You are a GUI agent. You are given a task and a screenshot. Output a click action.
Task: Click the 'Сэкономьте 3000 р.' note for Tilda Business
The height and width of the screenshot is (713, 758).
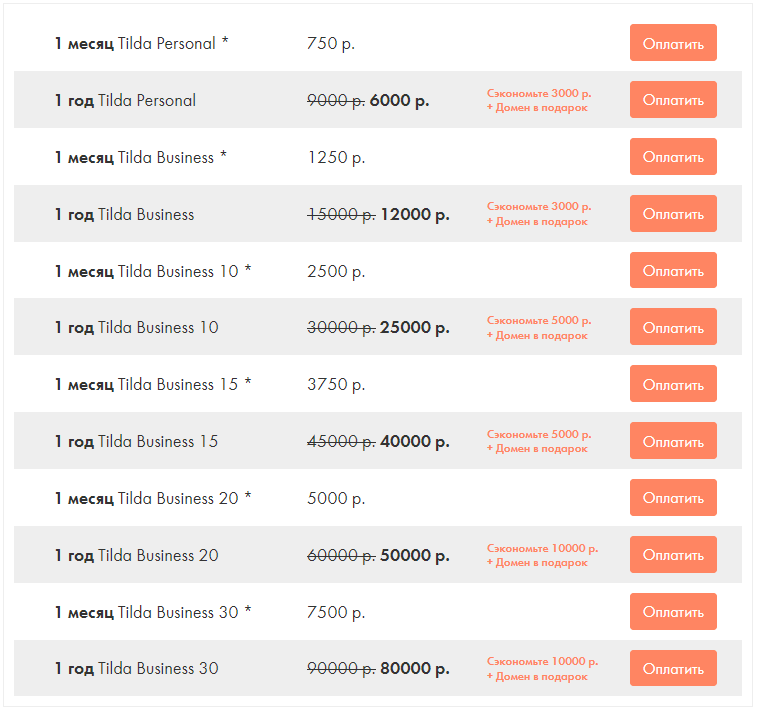tap(539, 207)
